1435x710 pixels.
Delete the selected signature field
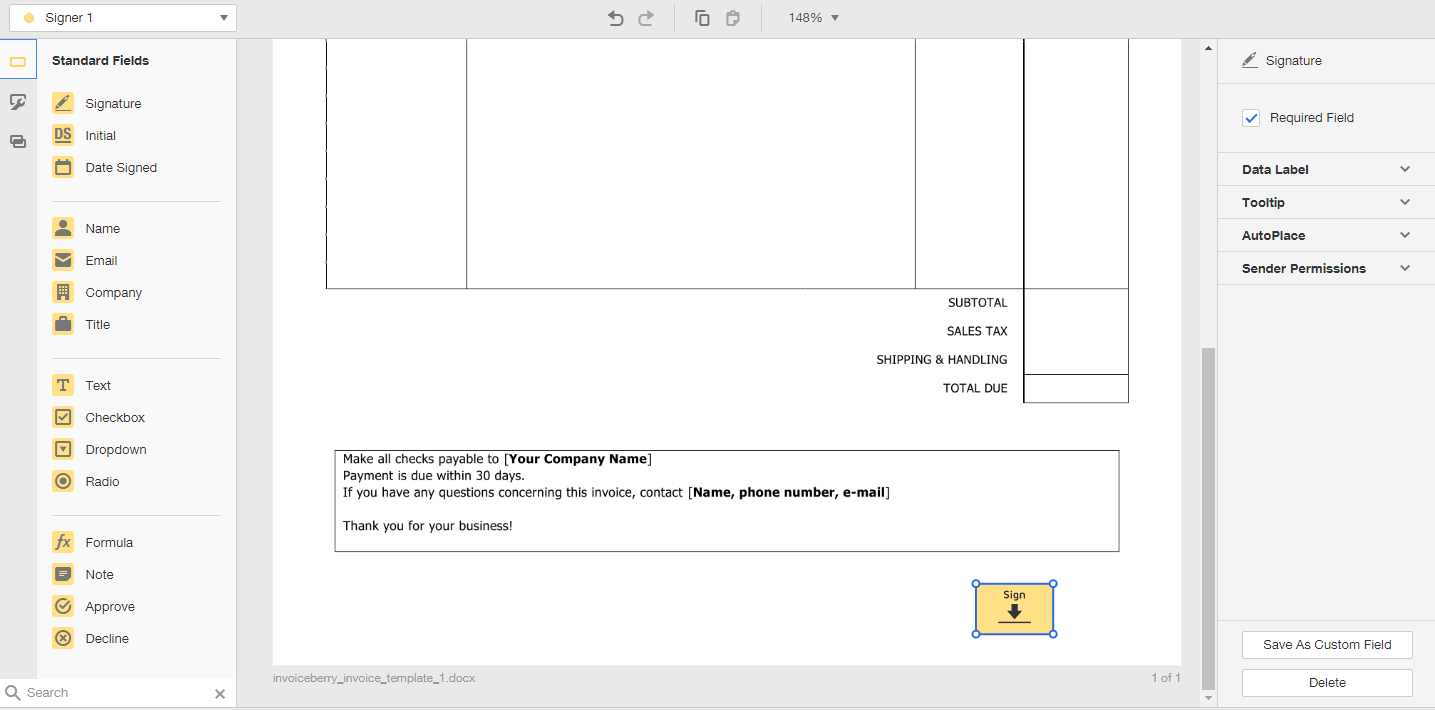pyautogui.click(x=1327, y=682)
